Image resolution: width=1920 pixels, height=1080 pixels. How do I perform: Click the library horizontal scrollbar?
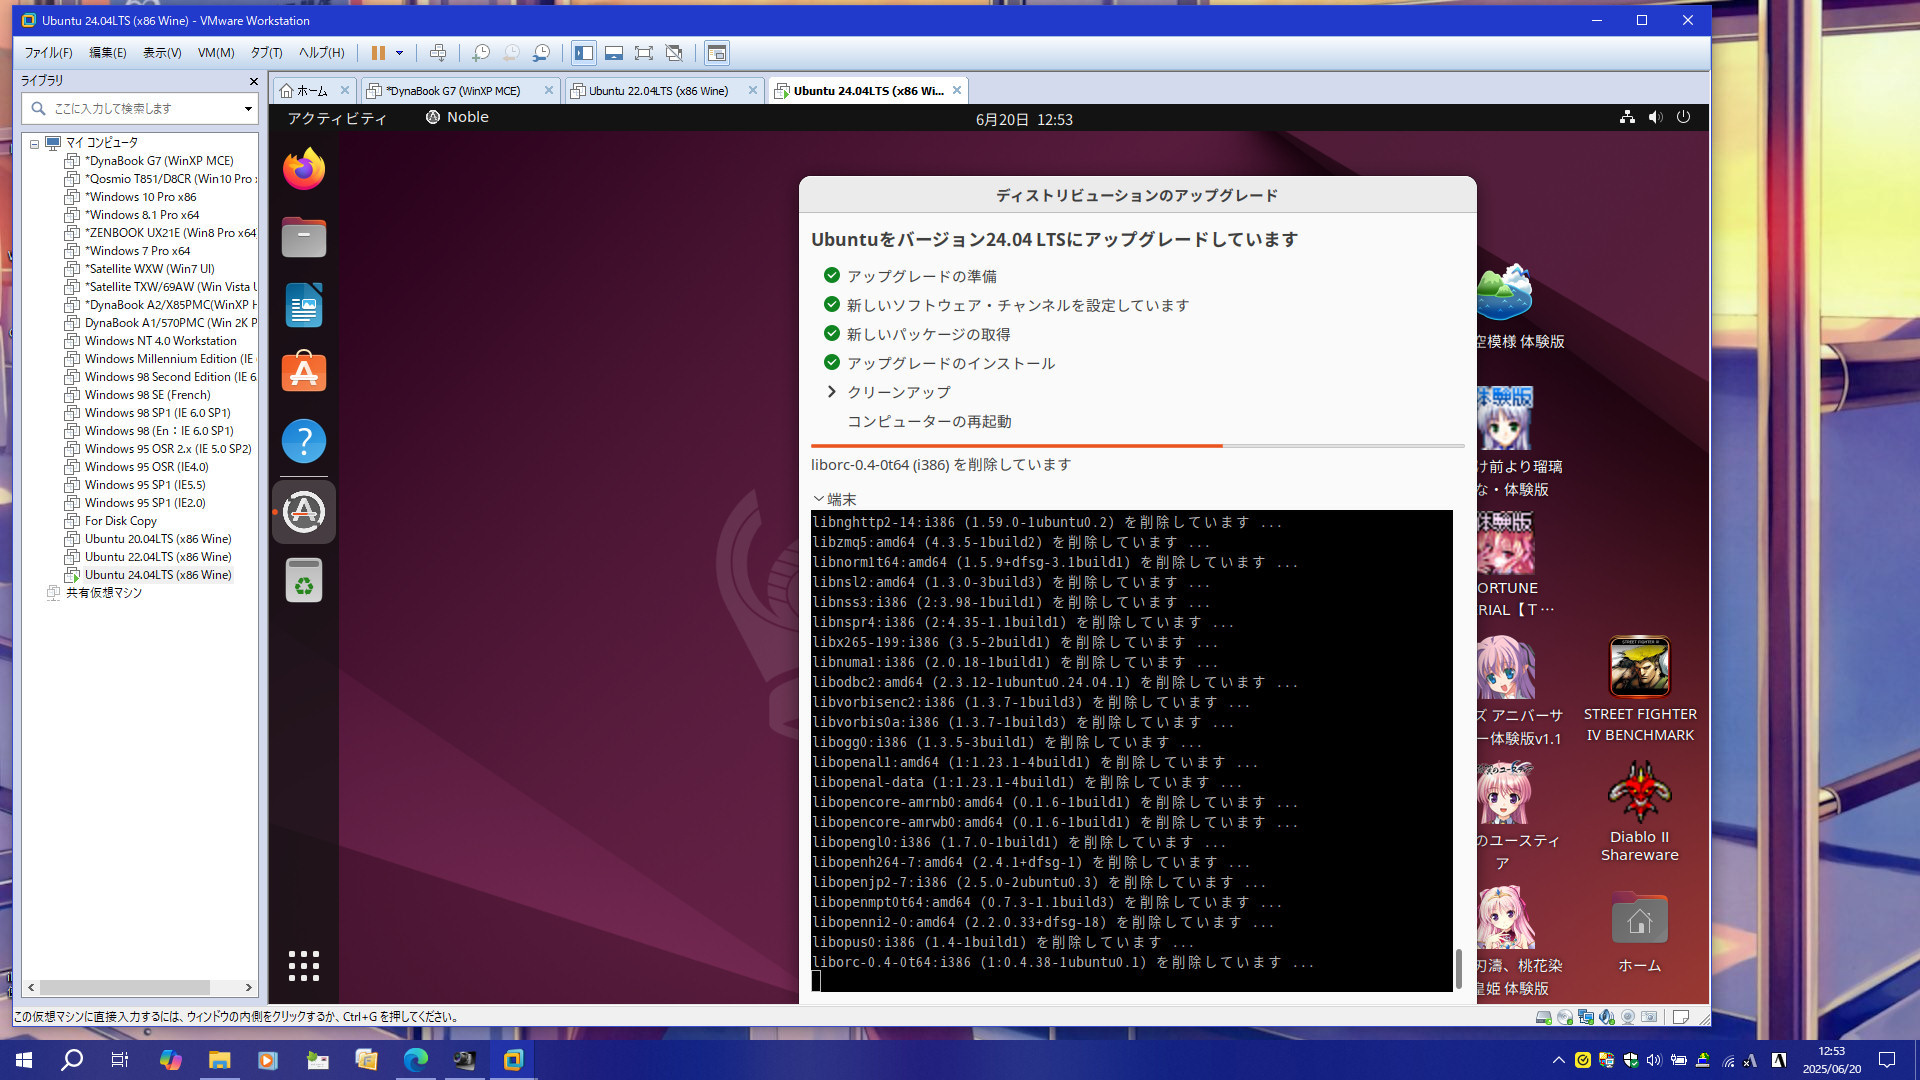[x=124, y=987]
